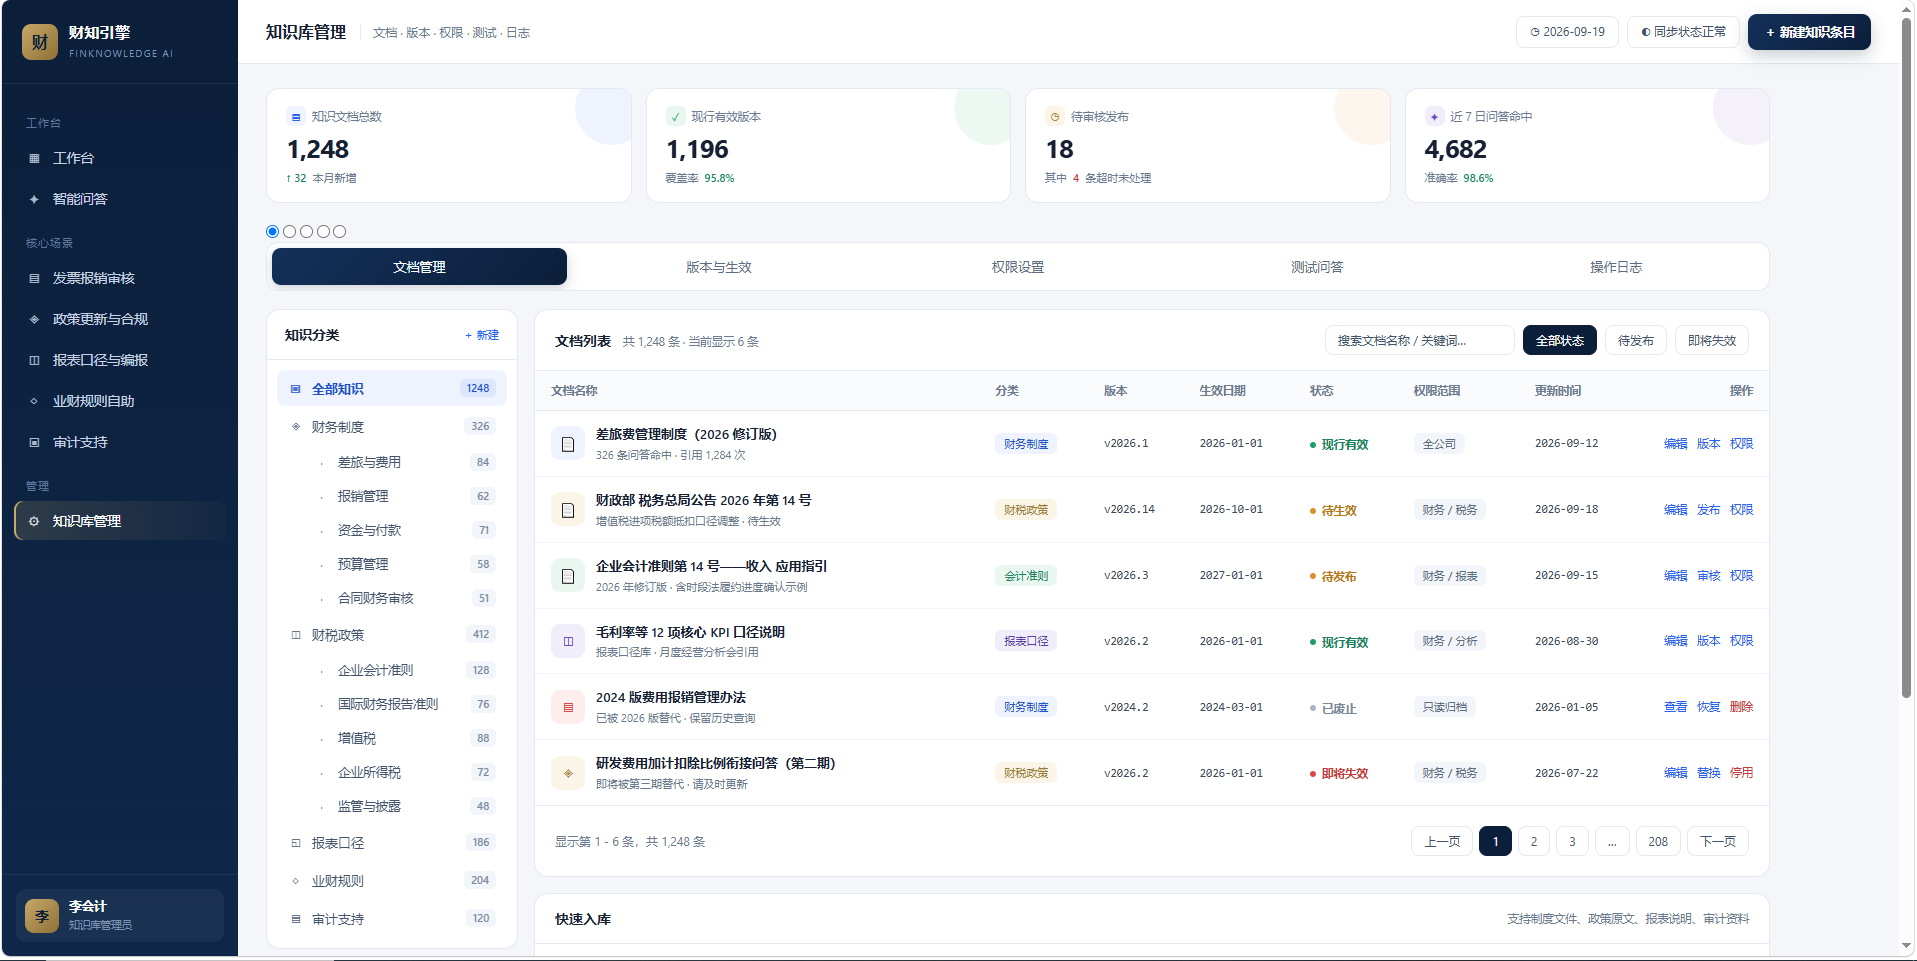Click icon for 研发费用加计扣除 row
The image size is (1917, 961).
(568, 773)
